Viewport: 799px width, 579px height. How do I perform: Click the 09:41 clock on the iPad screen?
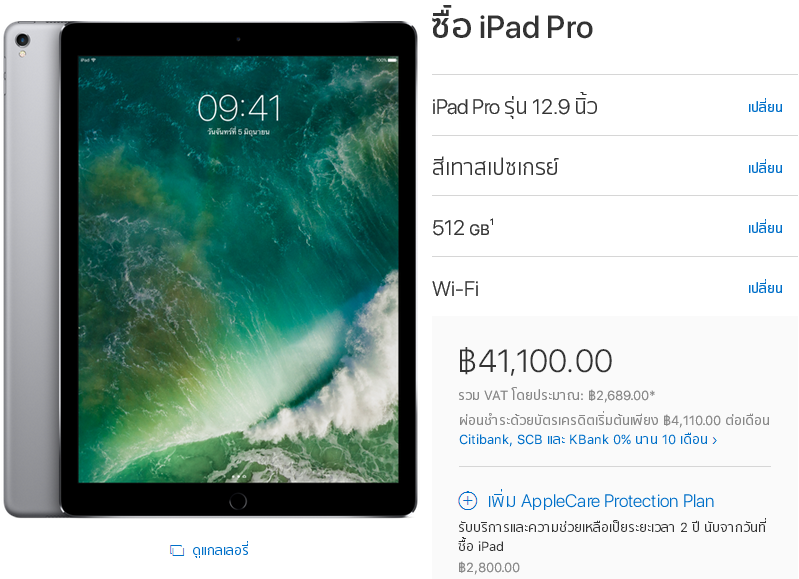239,108
